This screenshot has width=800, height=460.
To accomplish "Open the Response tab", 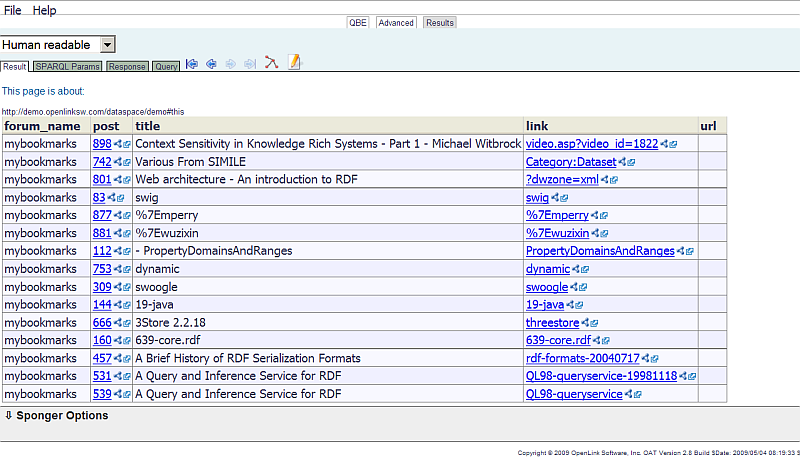I will tap(127, 67).
